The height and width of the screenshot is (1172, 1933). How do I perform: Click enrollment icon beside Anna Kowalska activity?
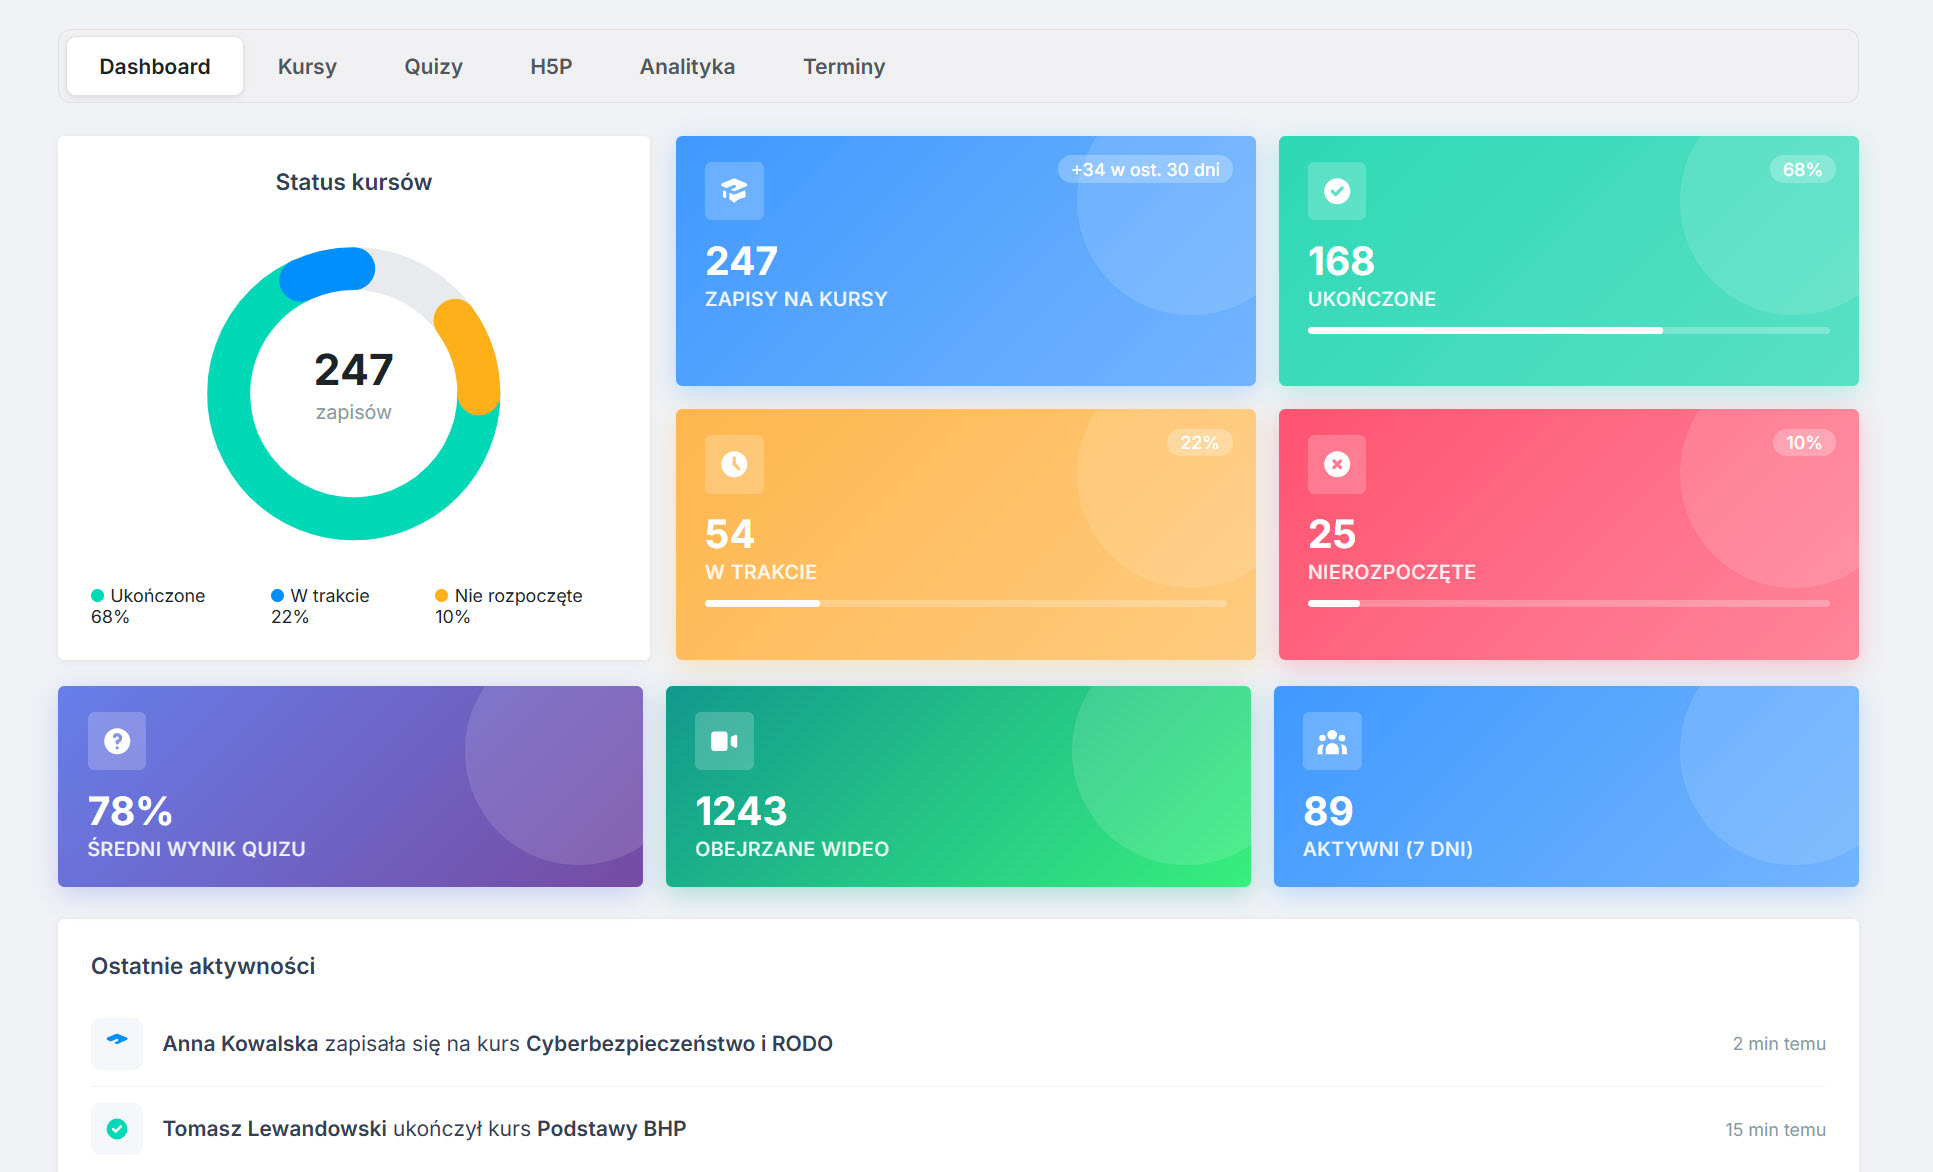117,1042
